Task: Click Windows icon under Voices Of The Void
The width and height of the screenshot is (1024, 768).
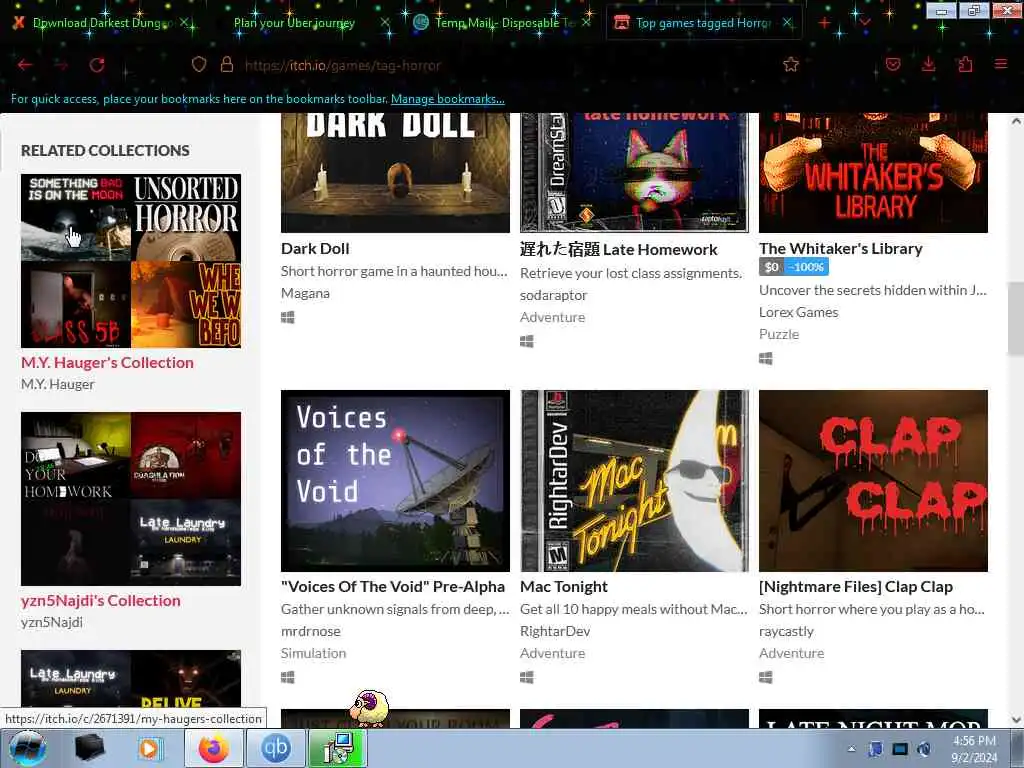Action: tap(287, 677)
